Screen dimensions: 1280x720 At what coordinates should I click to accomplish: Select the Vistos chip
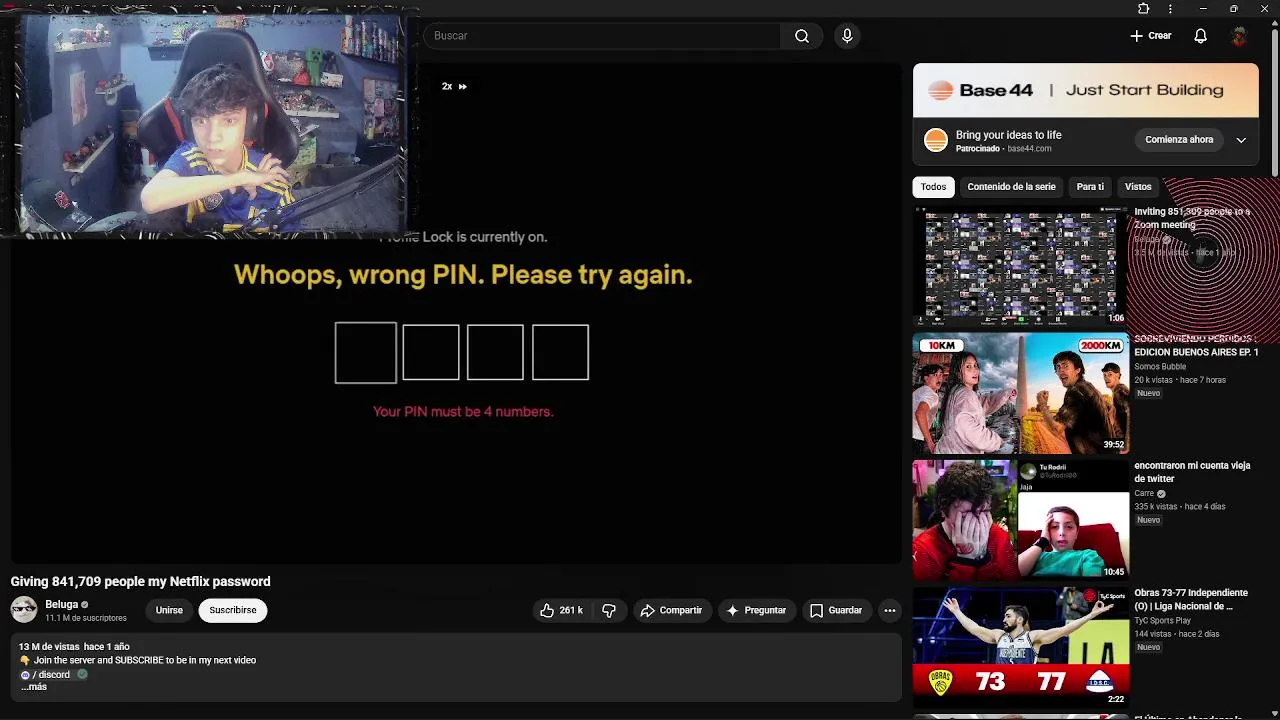1138,187
